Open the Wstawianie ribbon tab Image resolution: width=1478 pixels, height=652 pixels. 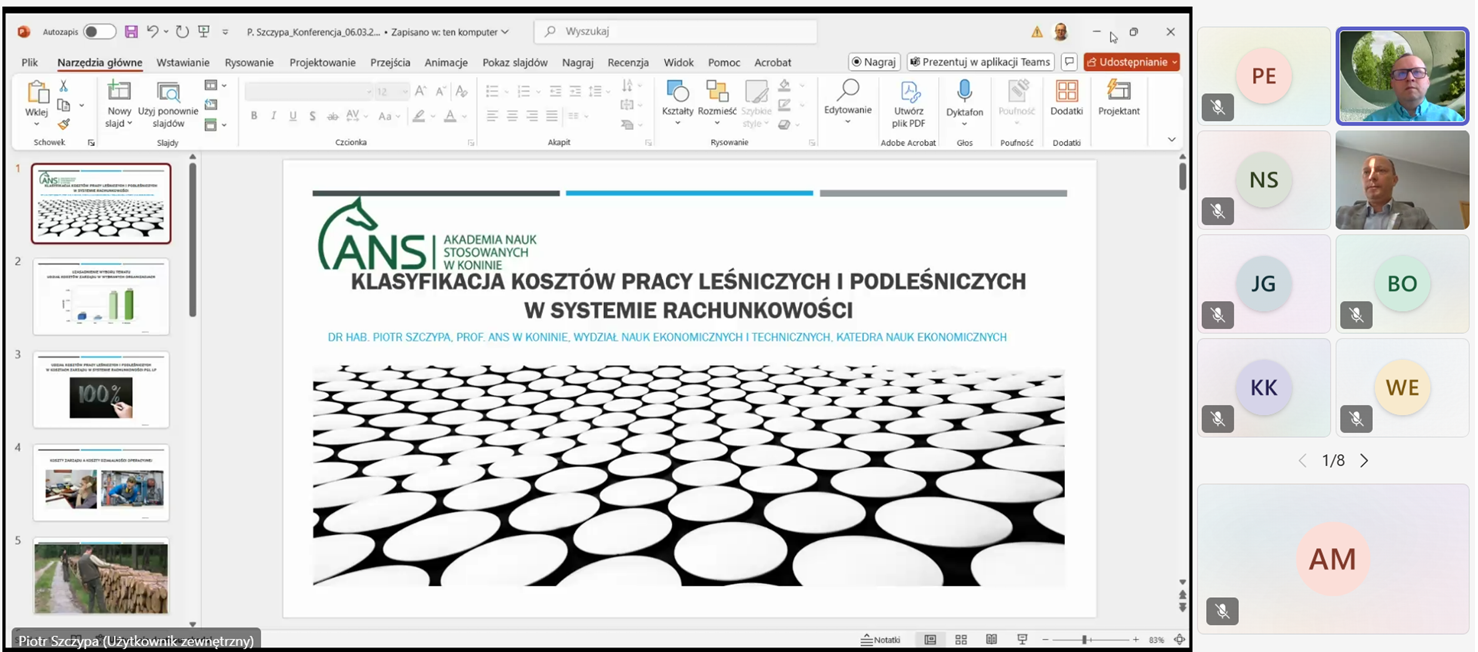click(183, 62)
